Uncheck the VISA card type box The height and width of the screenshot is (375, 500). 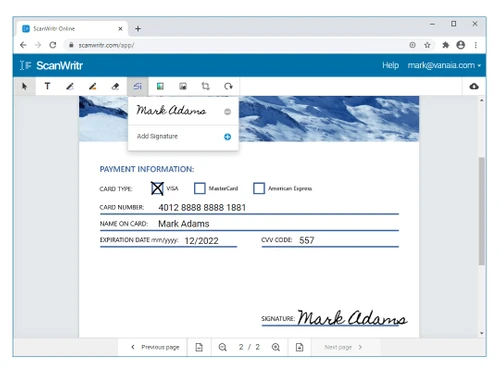[157, 188]
